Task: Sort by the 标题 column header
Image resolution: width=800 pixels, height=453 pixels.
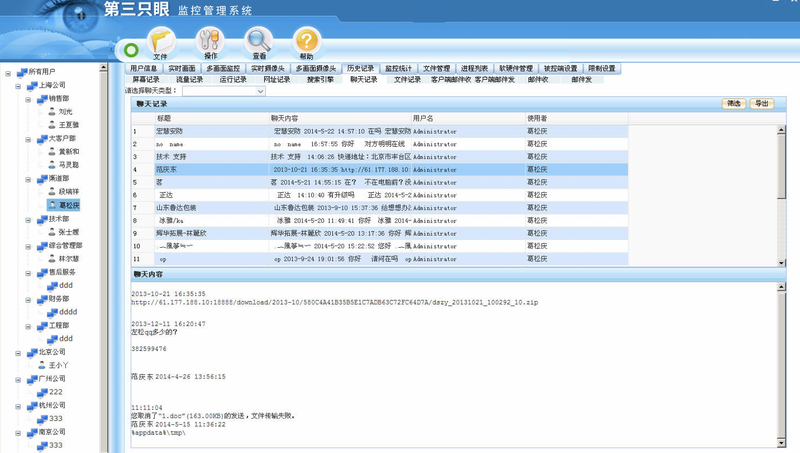Action: (x=212, y=118)
